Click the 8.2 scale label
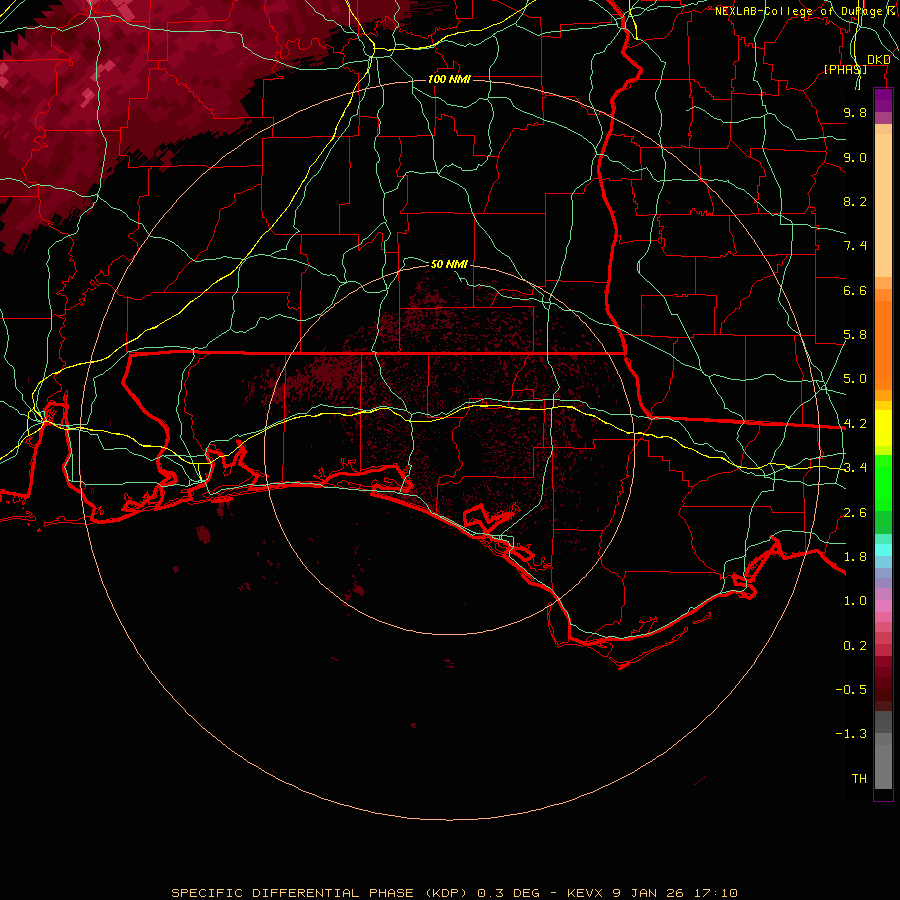 pos(855,201)
